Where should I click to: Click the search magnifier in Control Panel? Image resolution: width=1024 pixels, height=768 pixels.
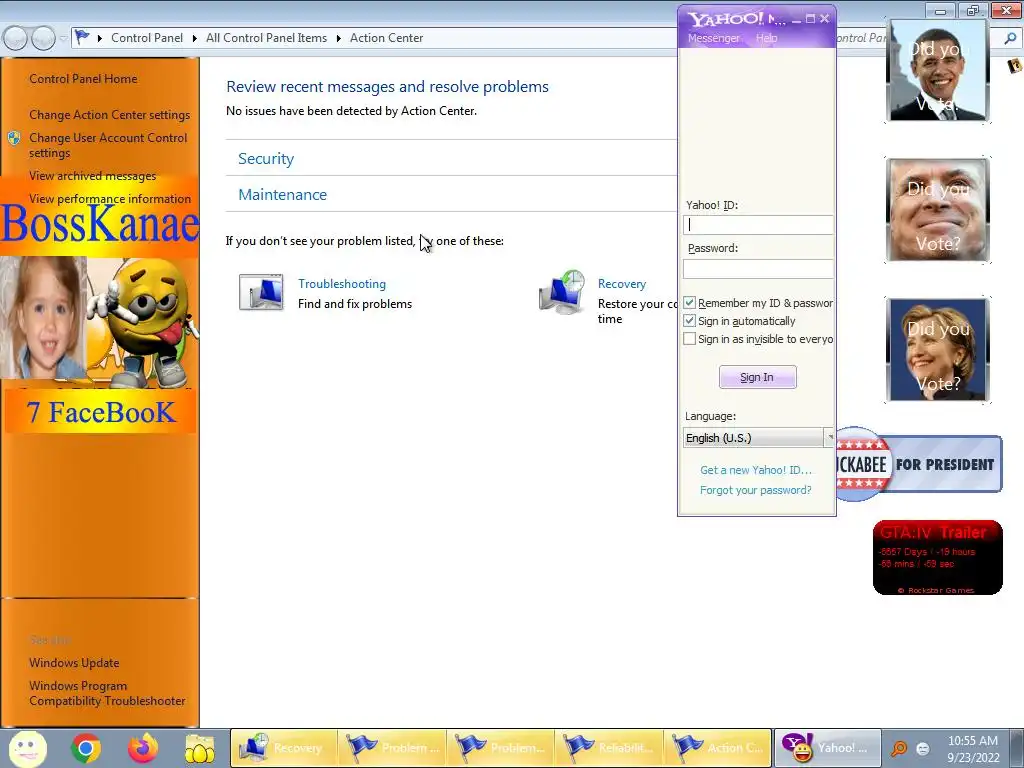point(1010,38)
